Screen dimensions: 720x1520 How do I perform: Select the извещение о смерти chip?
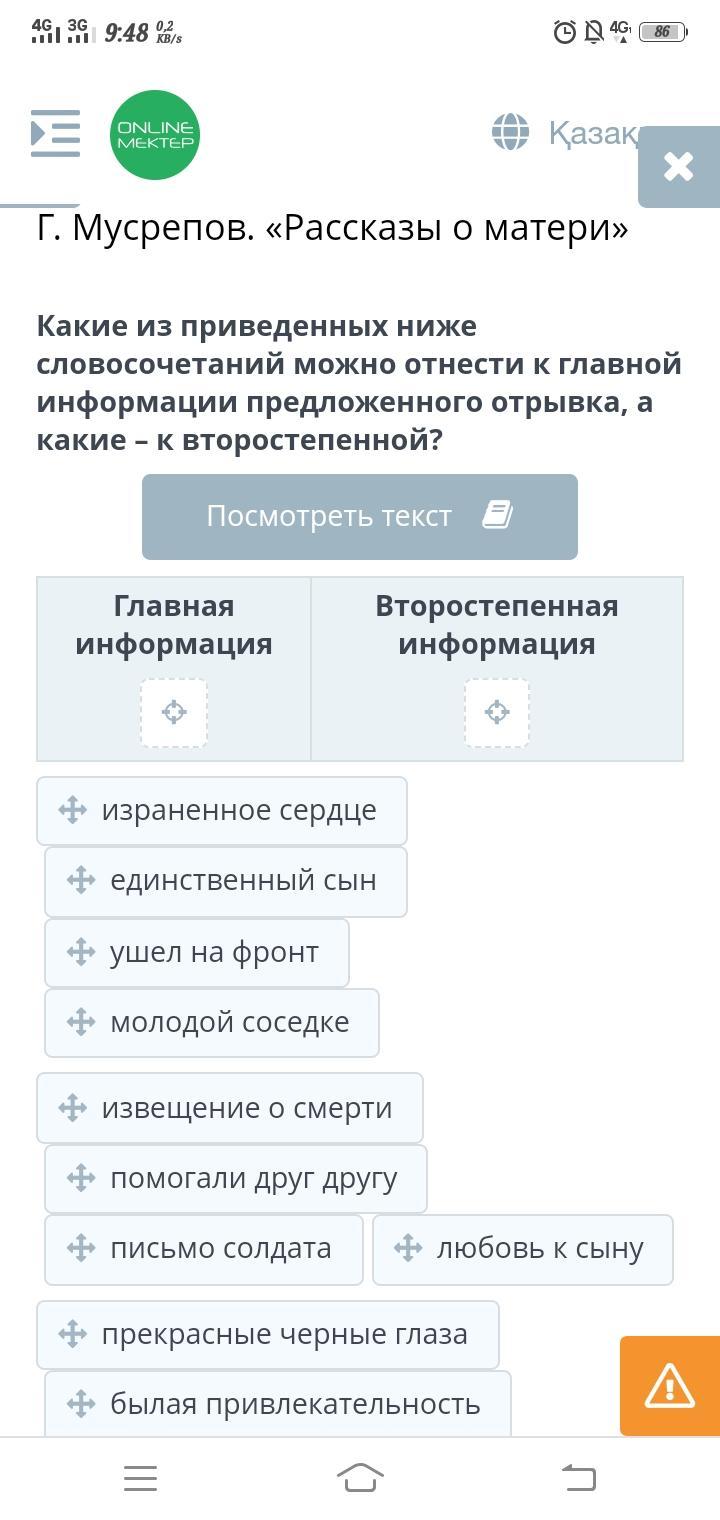click(230, 1108)
